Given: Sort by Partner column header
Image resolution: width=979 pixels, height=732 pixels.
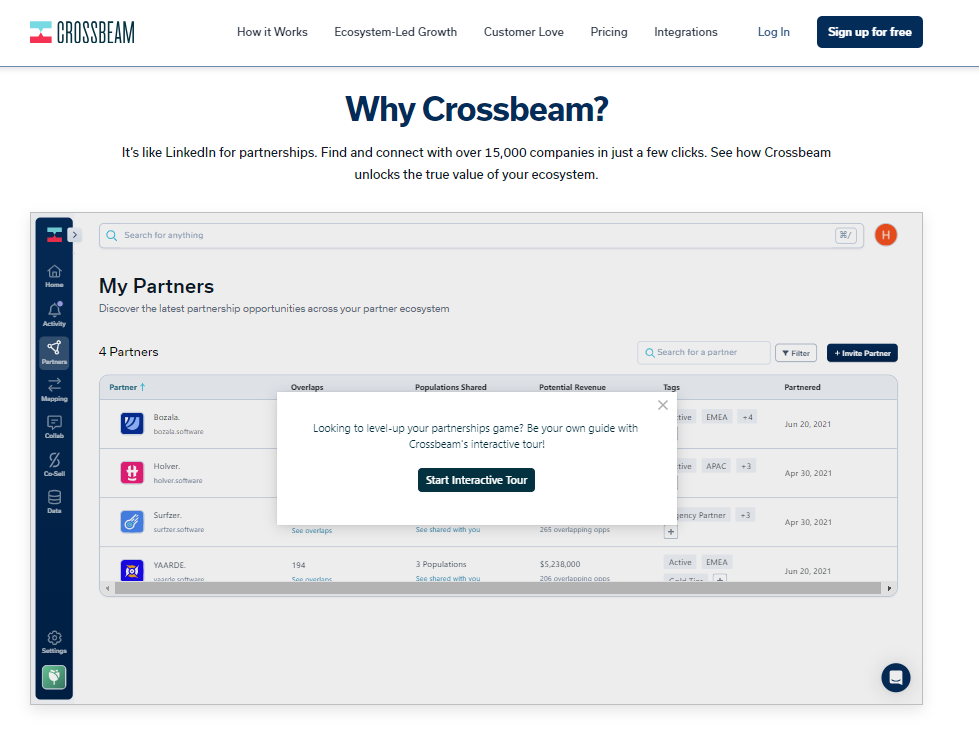Looking at the screenshot, I should (127, 387).
